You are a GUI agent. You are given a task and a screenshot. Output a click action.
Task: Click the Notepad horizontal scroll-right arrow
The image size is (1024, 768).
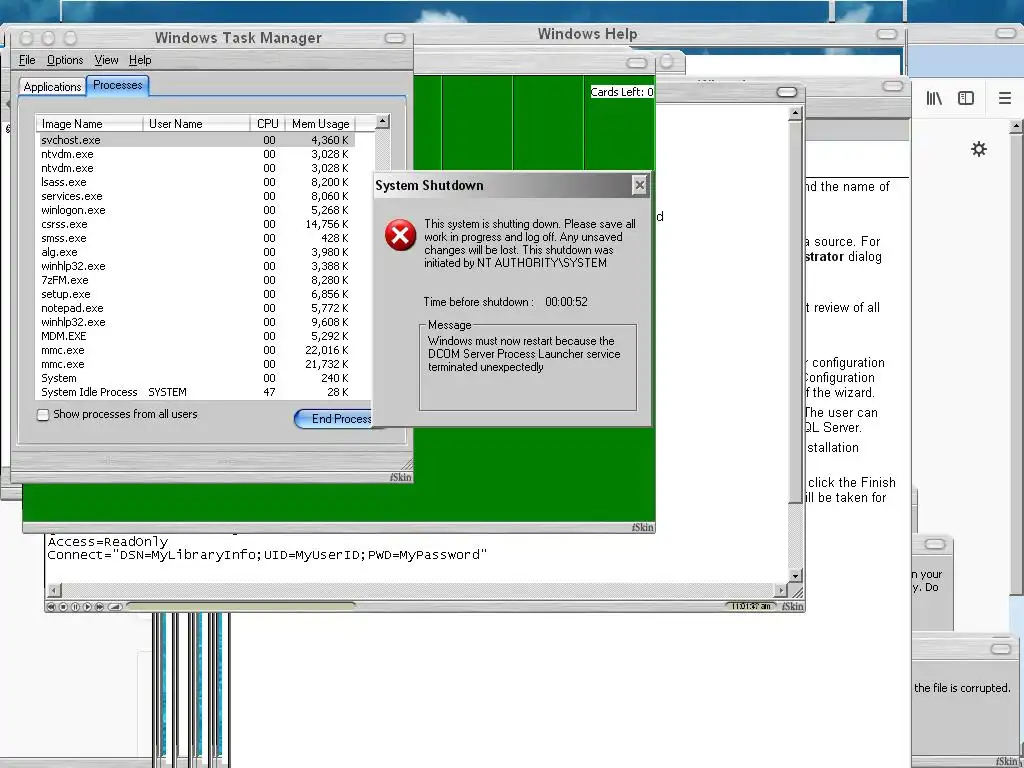tap(781, 590)
